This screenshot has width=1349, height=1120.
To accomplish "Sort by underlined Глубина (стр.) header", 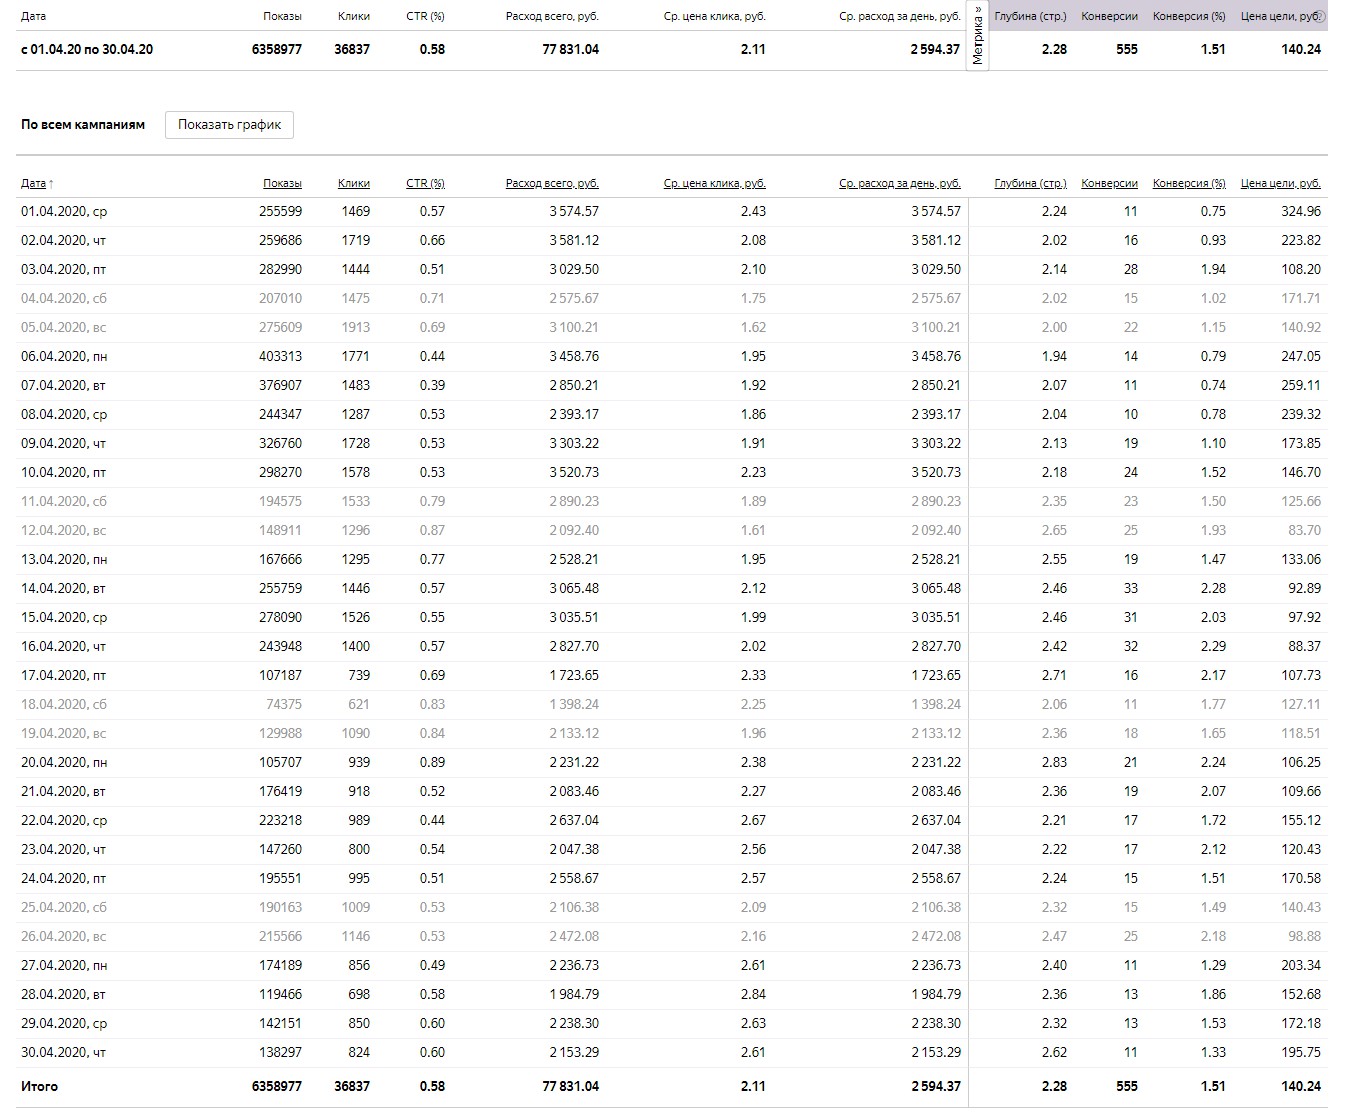I will tap(1030, 183).
